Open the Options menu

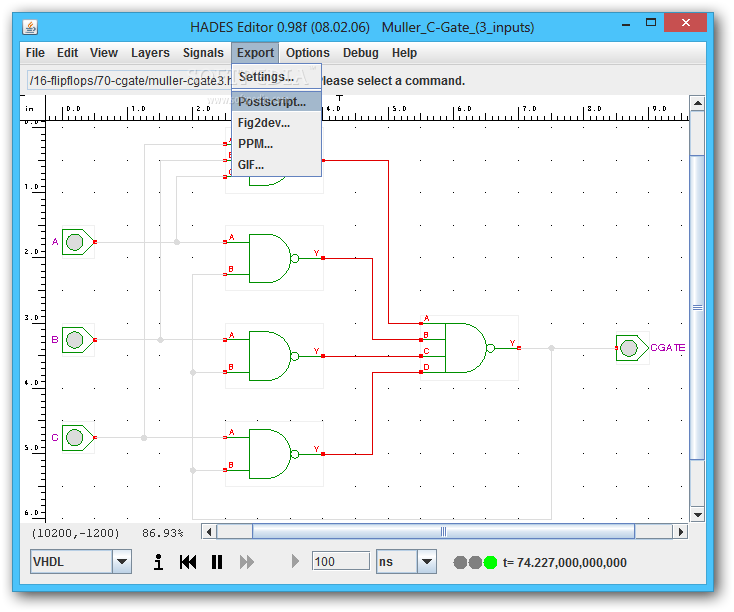click(x=308, y=53)
